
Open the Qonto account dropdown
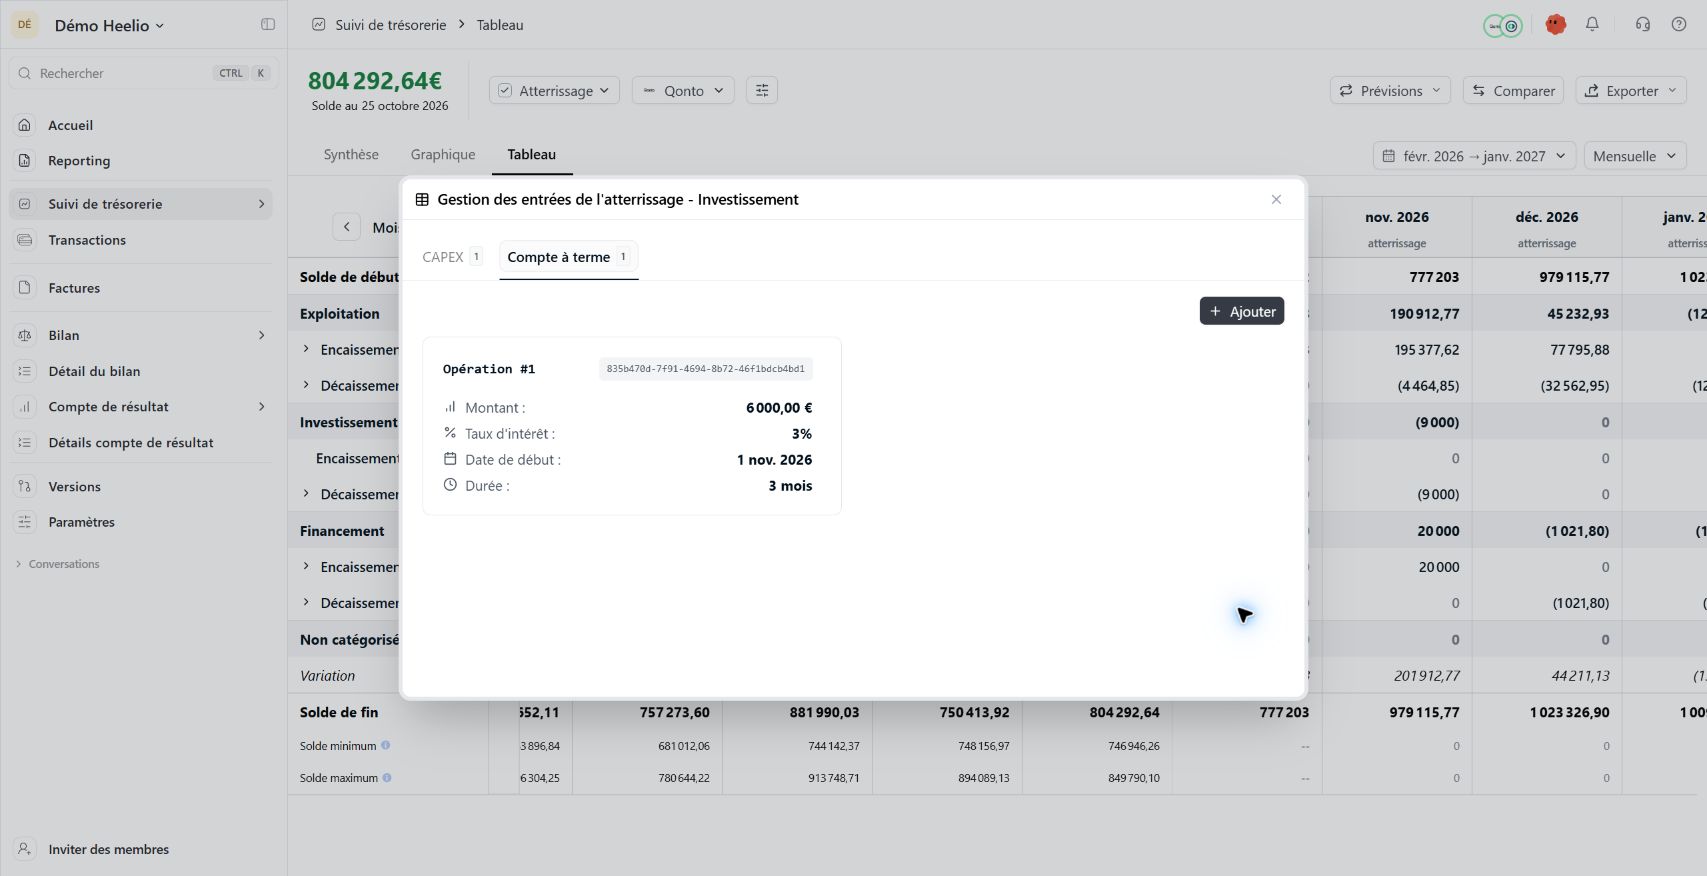684,90
